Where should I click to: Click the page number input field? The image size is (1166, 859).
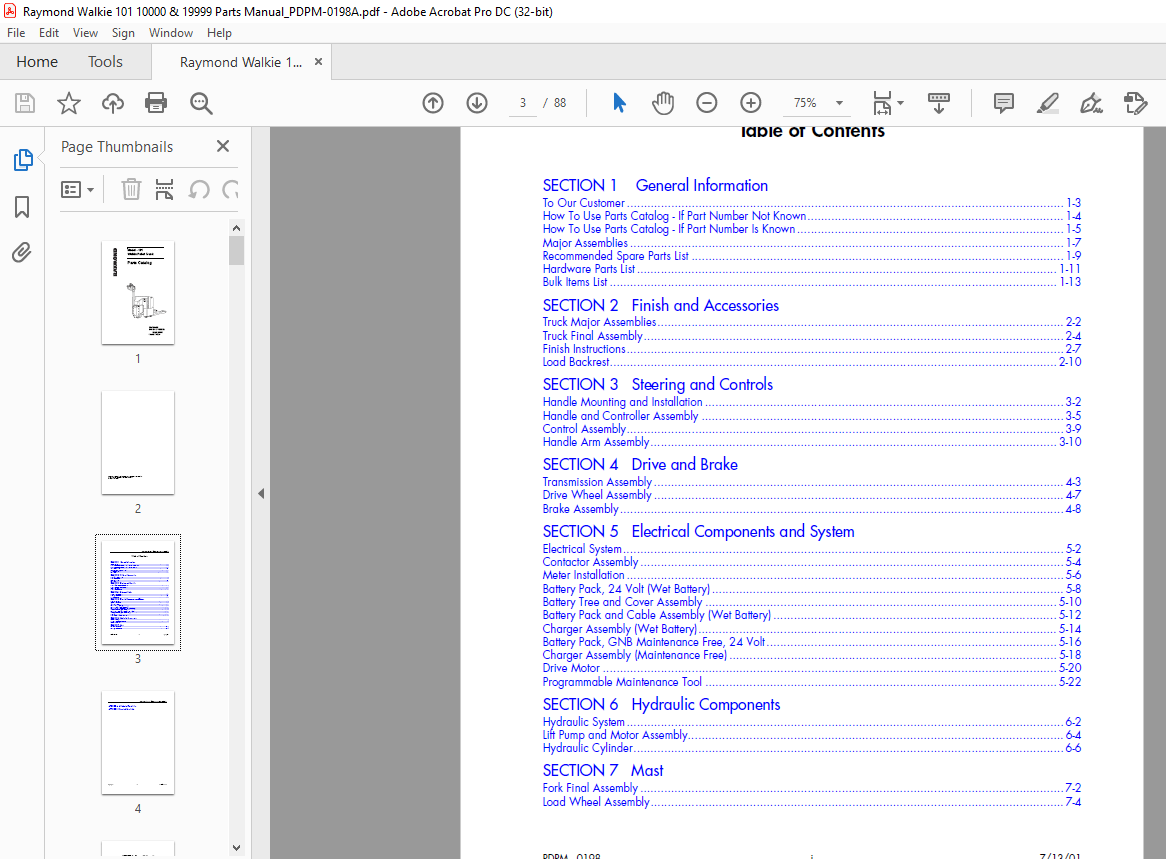[523, 103]
